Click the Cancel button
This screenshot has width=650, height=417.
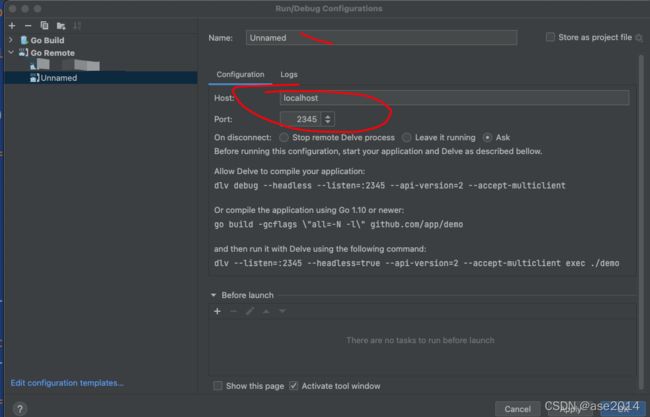pyautogui.click(x=517, y=409)
